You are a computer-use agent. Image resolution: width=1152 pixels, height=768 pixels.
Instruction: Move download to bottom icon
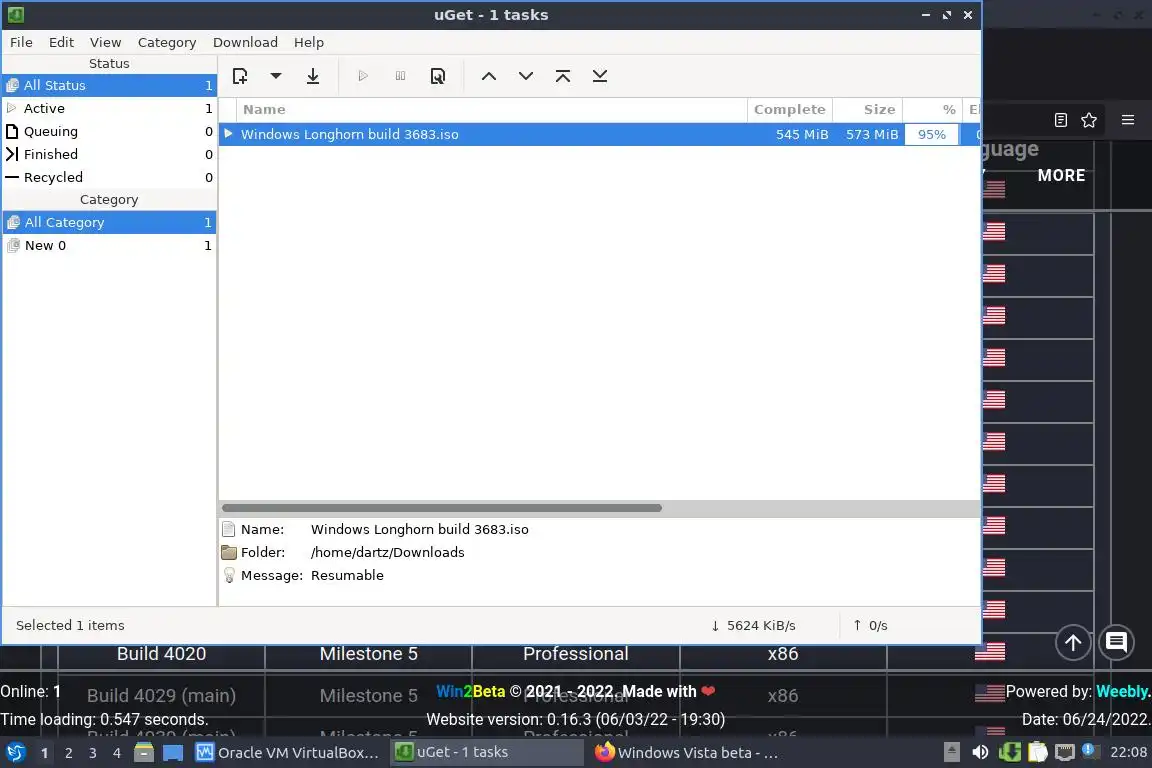click(x=600, y=76)
